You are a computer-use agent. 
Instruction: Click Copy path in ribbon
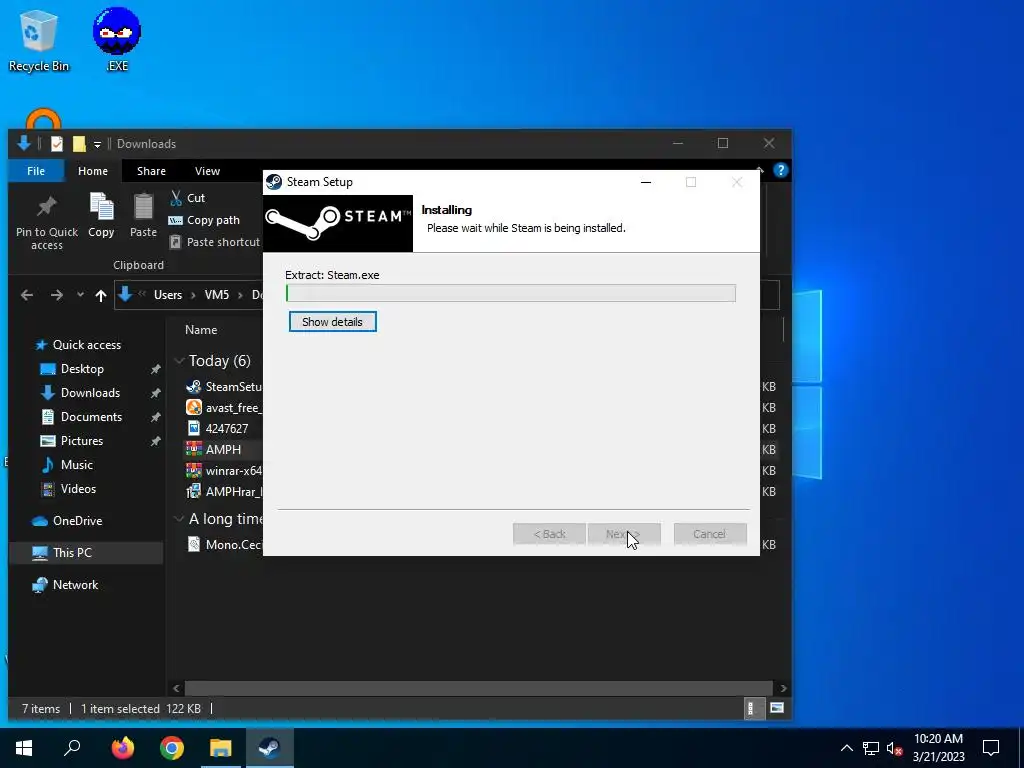204,220
